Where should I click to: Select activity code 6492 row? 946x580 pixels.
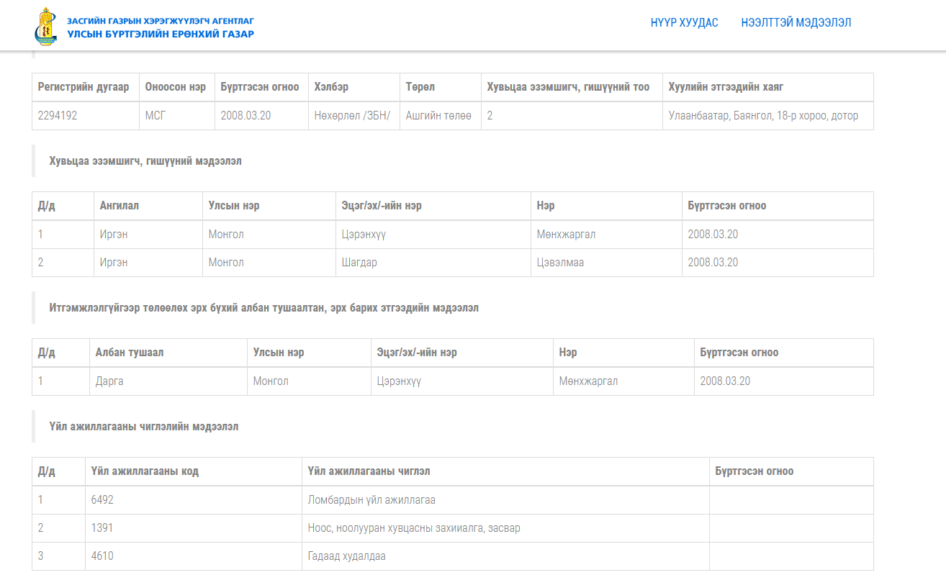coord(452,500)
